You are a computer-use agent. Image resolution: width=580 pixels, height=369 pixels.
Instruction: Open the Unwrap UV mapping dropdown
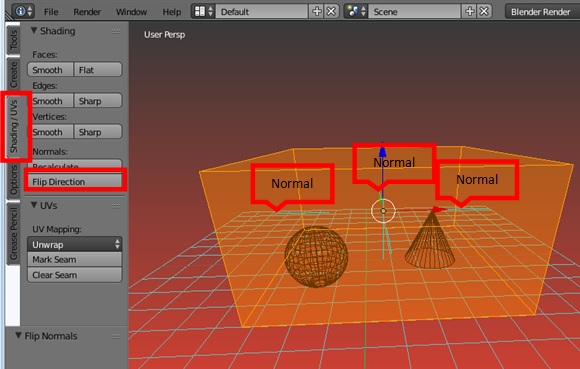tap(74, 244)
